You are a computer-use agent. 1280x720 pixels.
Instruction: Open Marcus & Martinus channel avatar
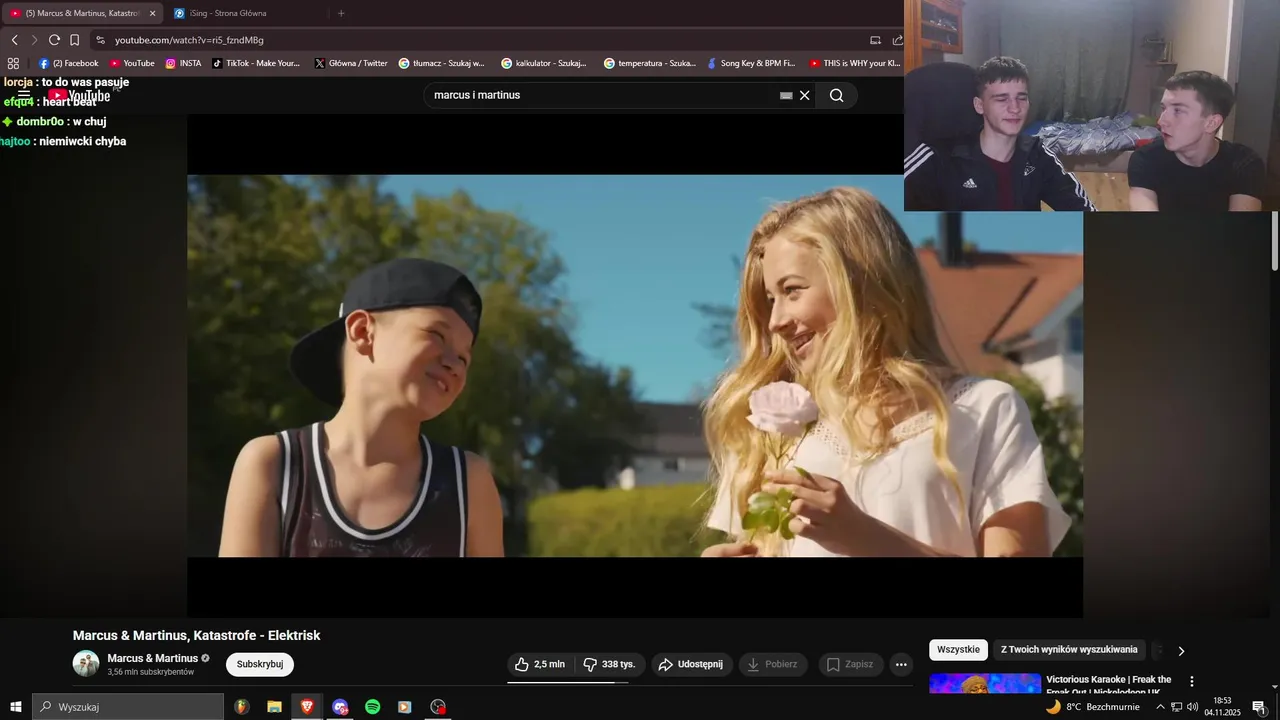pyautogui.click(x=86, y=663)
